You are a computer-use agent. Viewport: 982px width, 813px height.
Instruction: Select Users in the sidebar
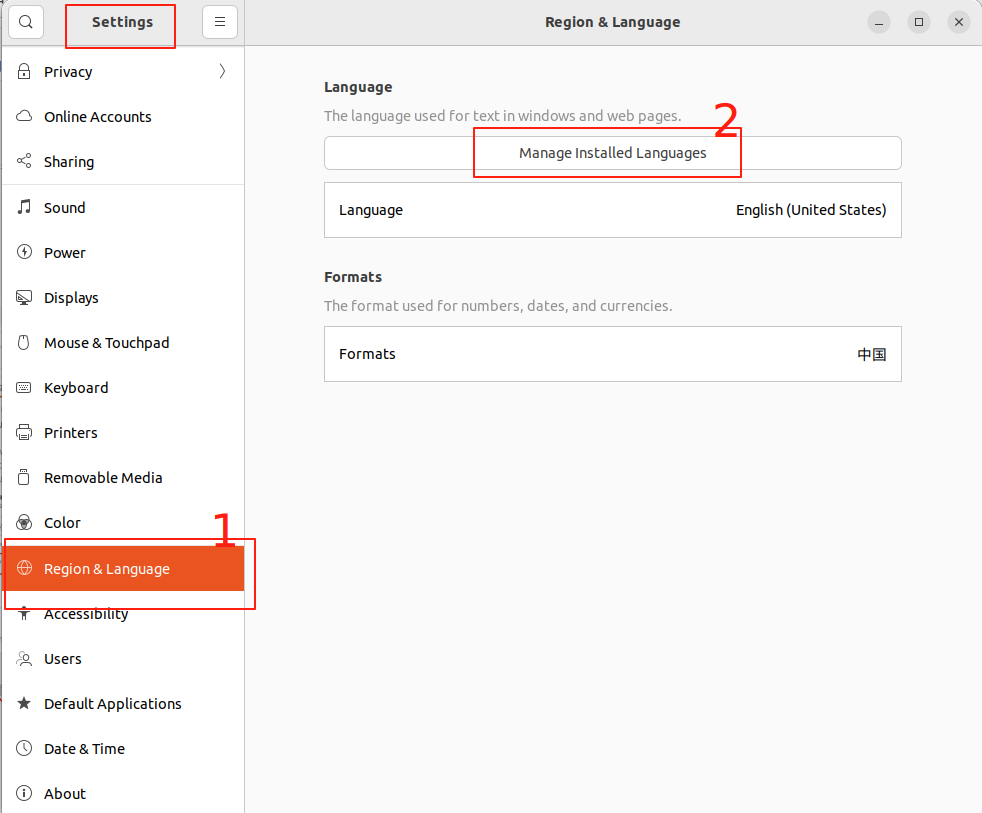(123, 659)
